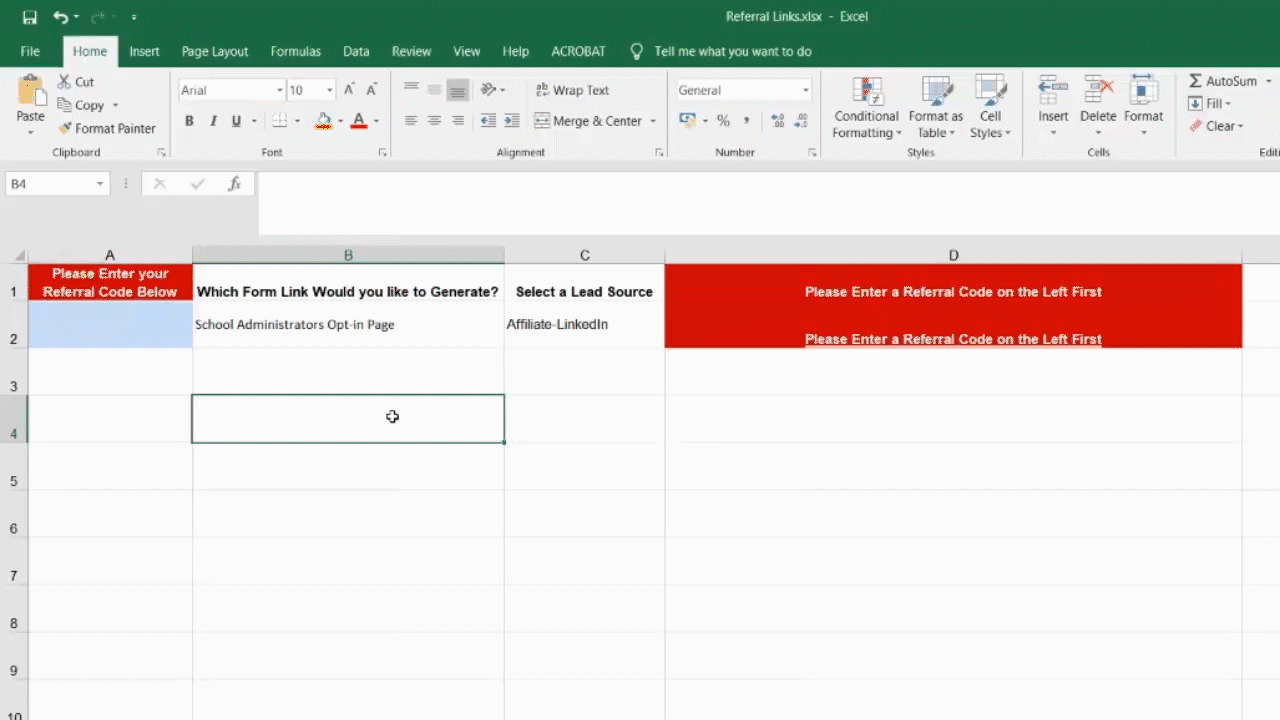Click the AutoSum sigma icon

tap(1195, 81)
